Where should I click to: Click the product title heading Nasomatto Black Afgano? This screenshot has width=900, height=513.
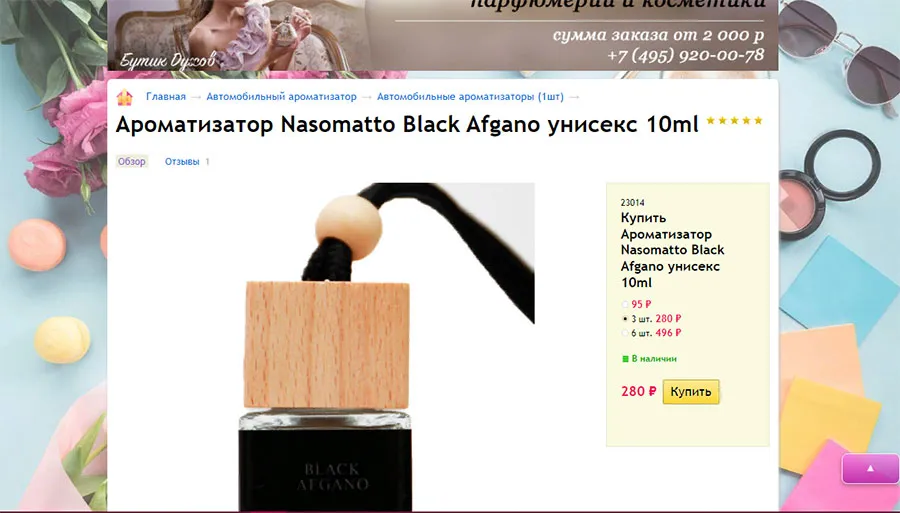tap(407, 124)
